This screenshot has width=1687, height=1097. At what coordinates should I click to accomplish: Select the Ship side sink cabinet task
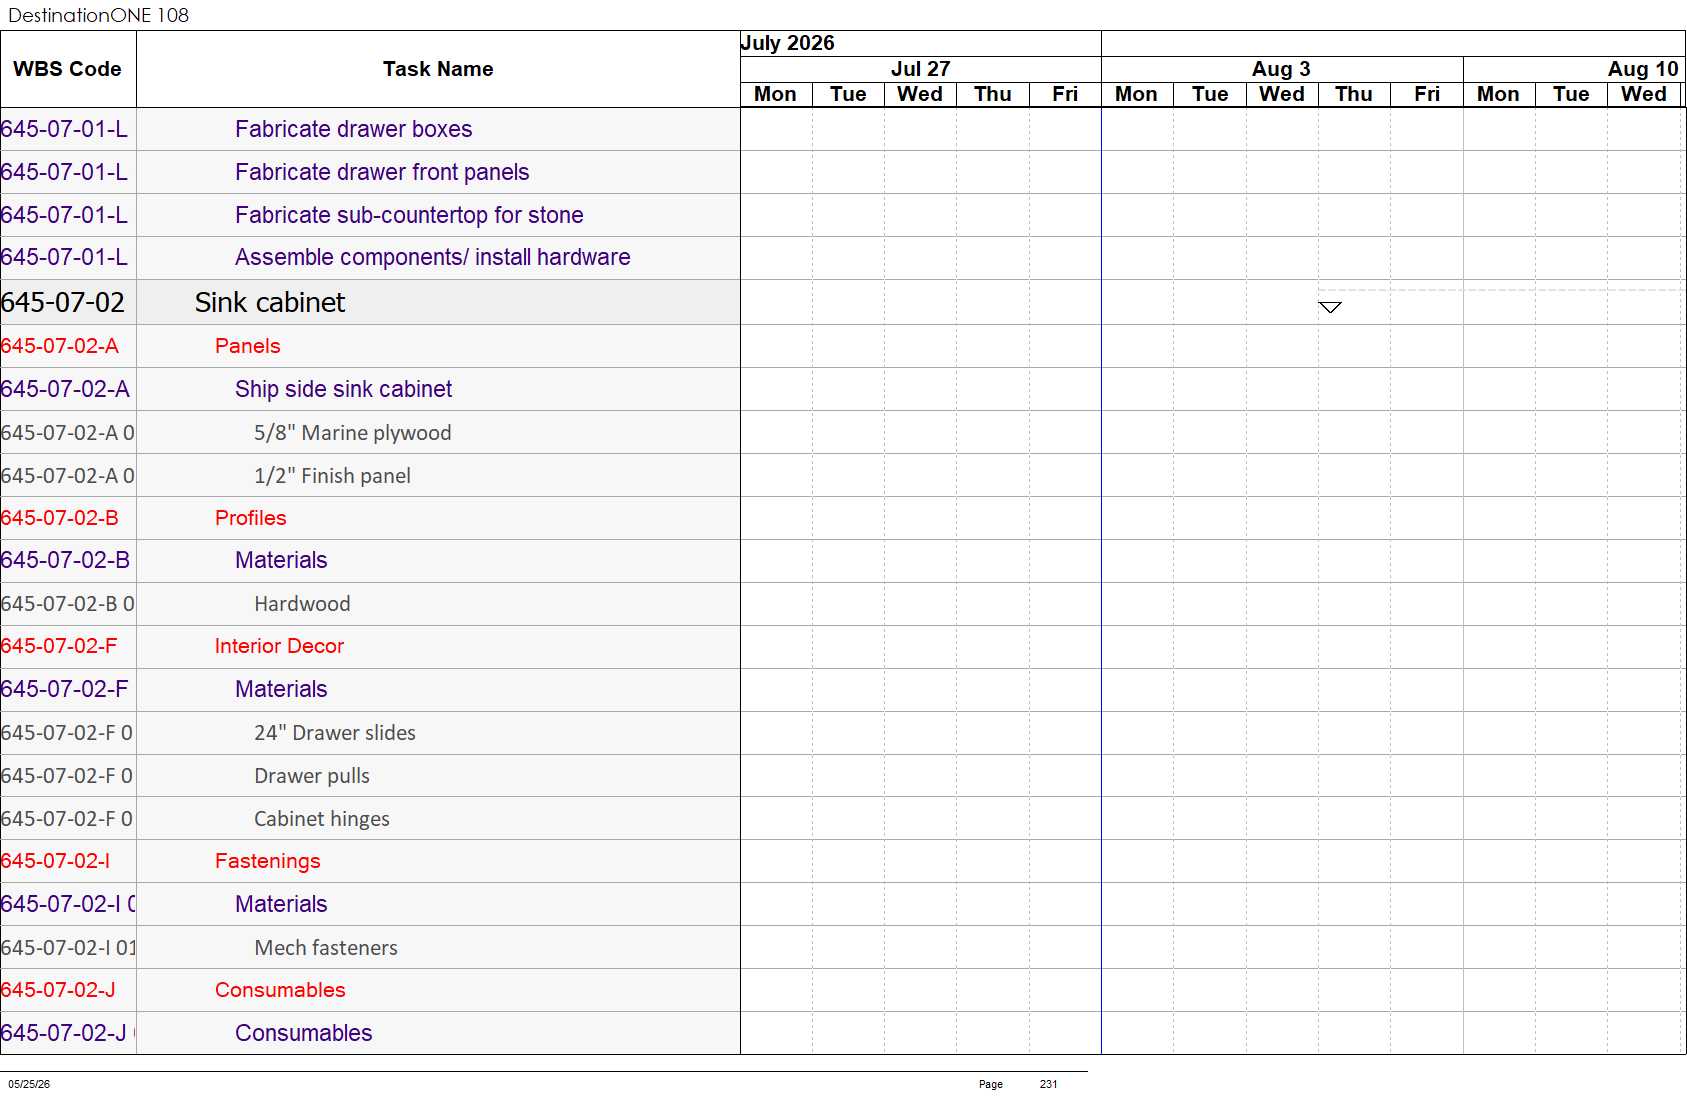tap(343, 389)
